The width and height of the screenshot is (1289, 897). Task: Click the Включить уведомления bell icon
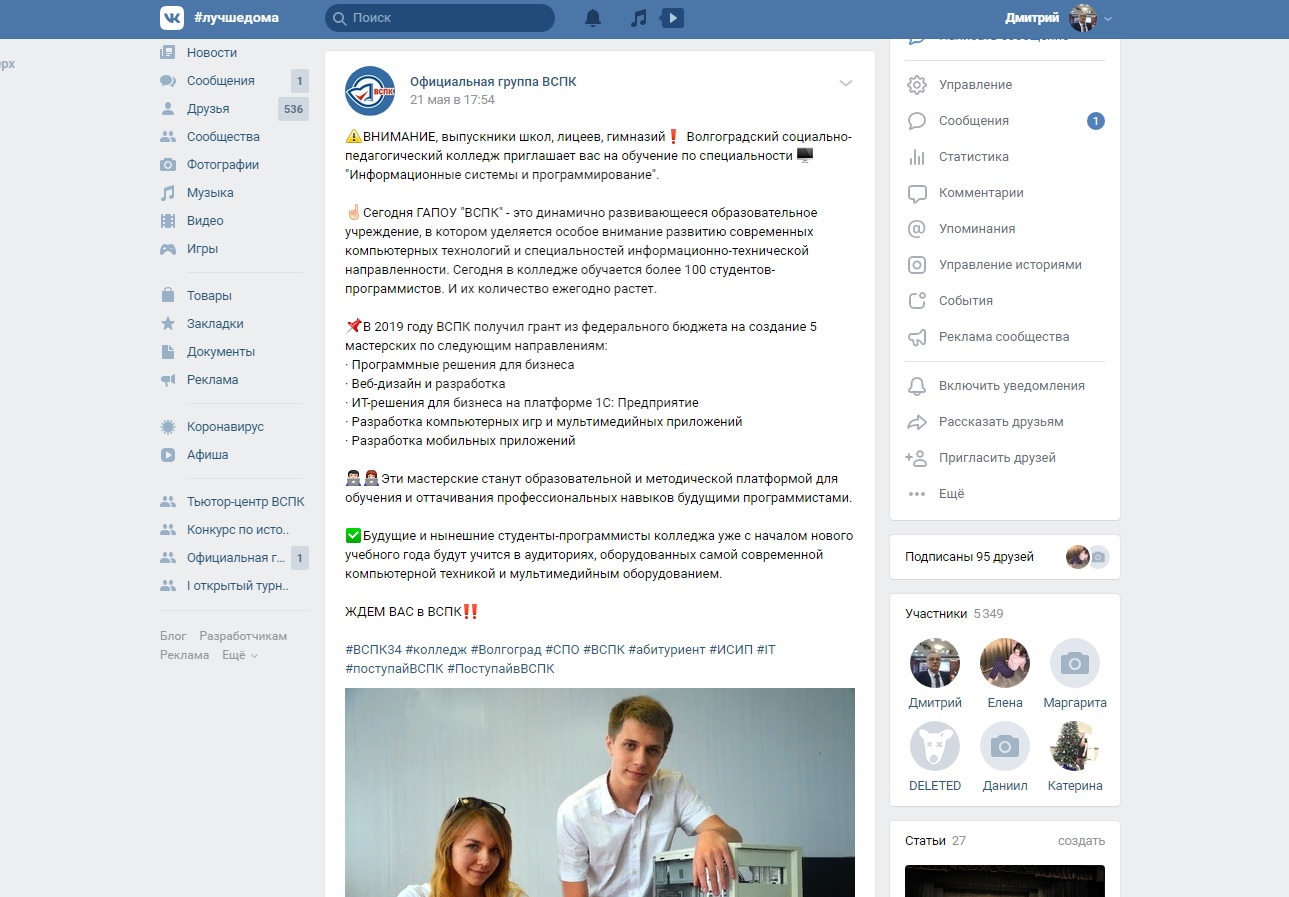pos(916,386)
